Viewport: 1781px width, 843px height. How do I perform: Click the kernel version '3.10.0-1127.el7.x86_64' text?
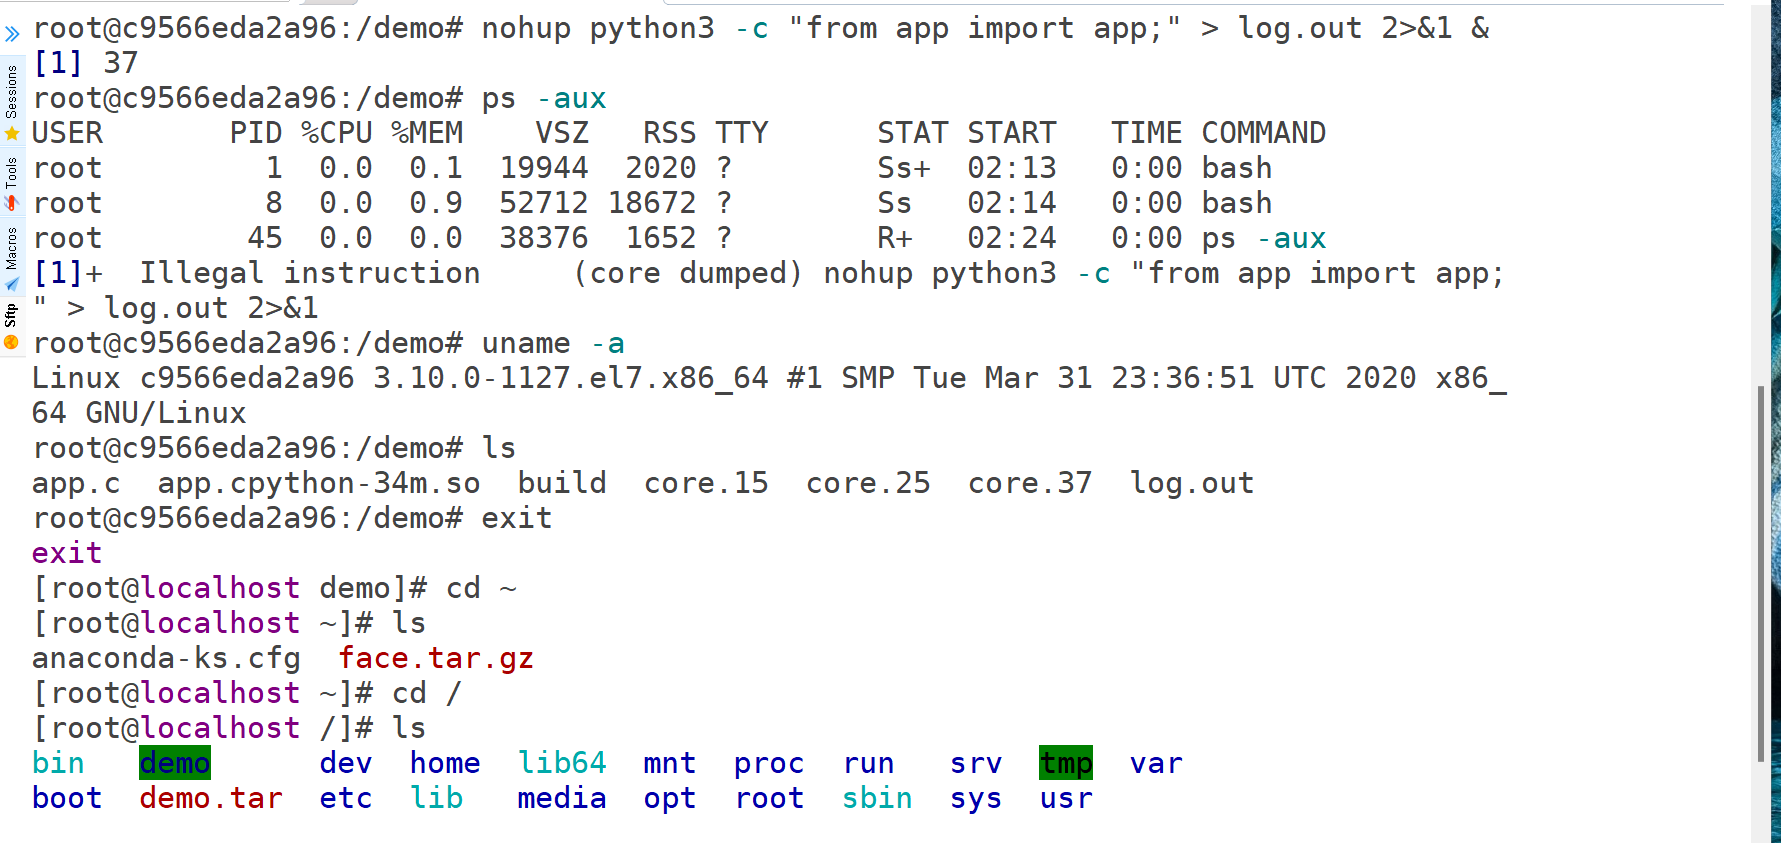[571, 378]
